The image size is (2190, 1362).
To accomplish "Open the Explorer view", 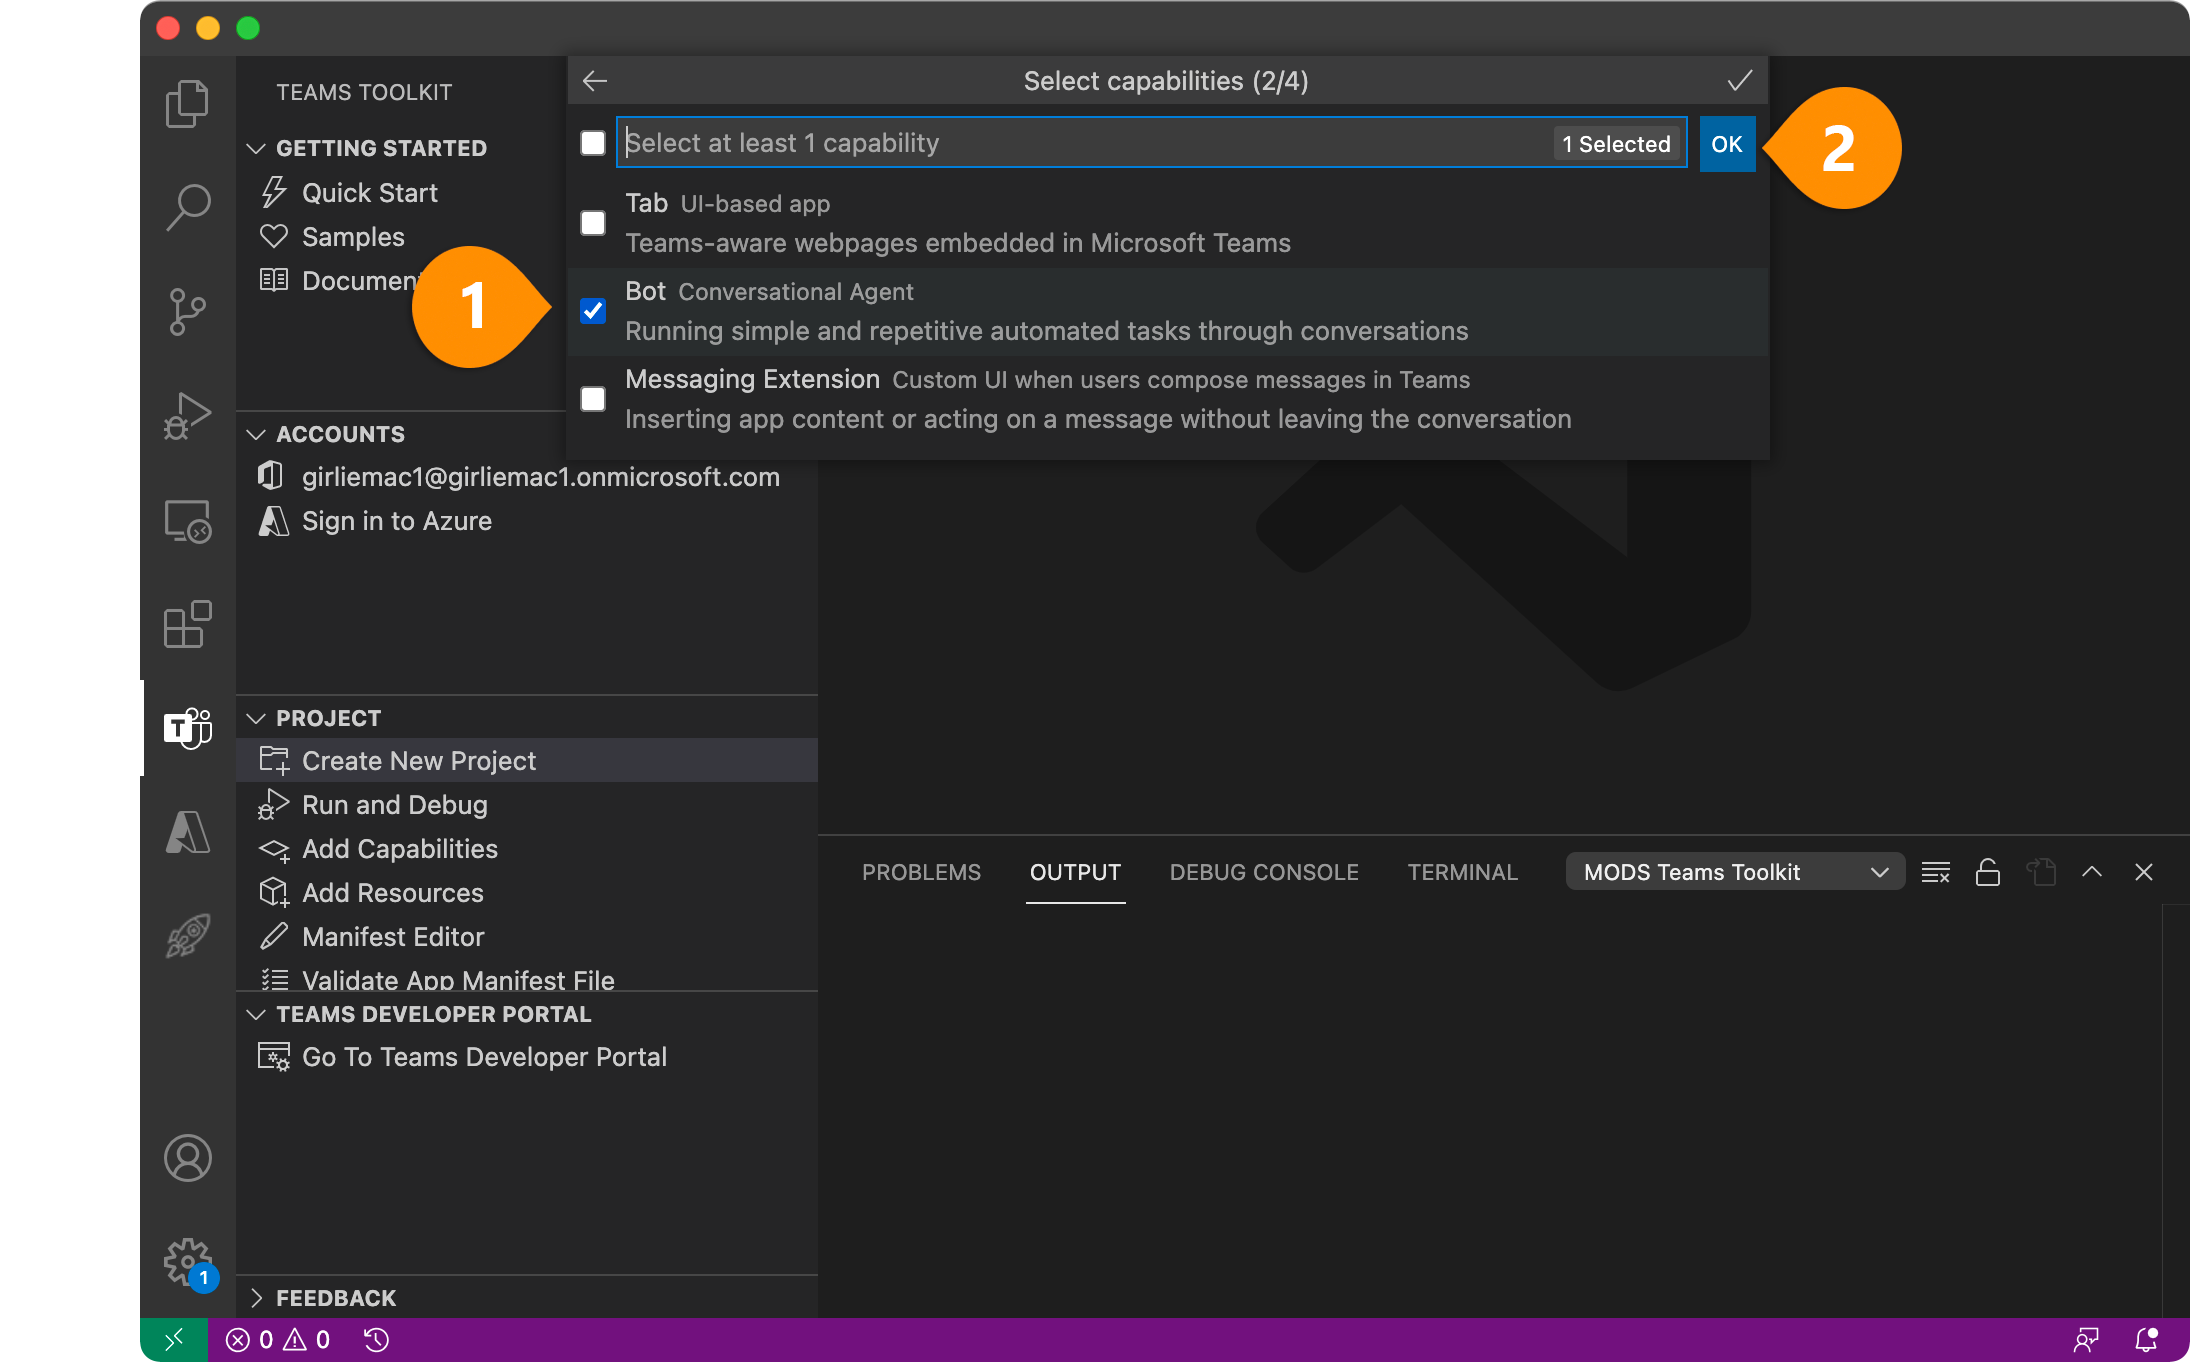I will point(187,103).
